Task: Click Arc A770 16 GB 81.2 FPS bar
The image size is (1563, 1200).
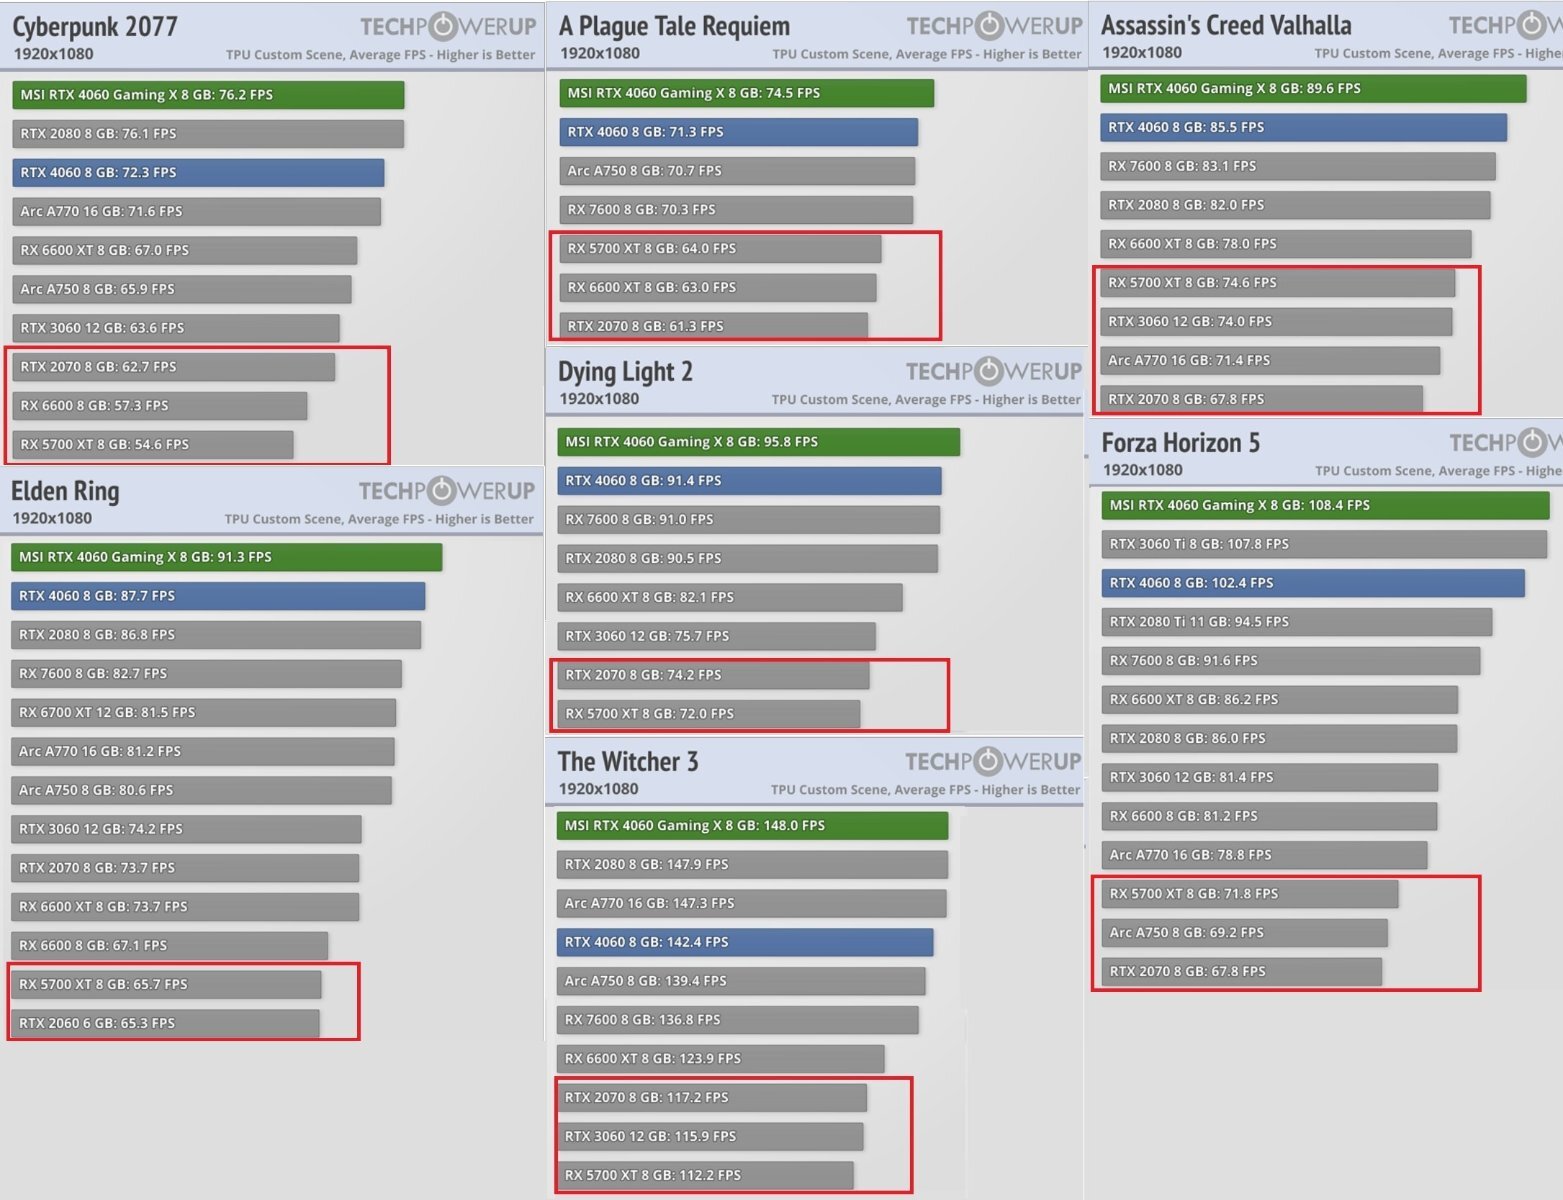Action: (x=203, y=752)
